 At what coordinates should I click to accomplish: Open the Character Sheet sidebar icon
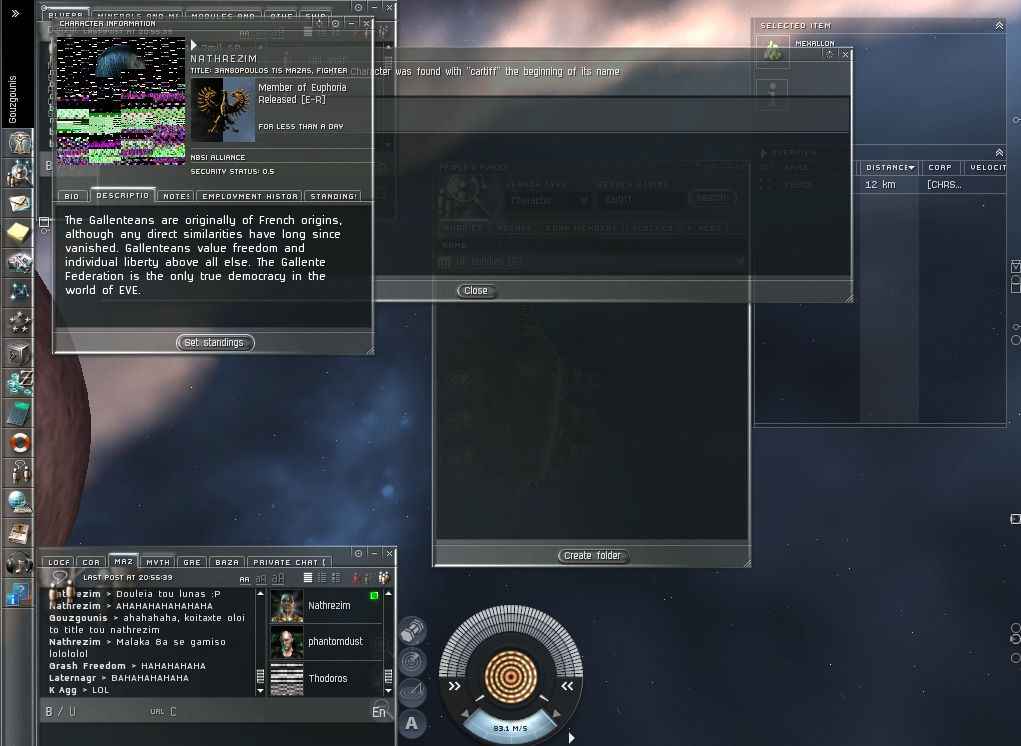tap(19, 142)
